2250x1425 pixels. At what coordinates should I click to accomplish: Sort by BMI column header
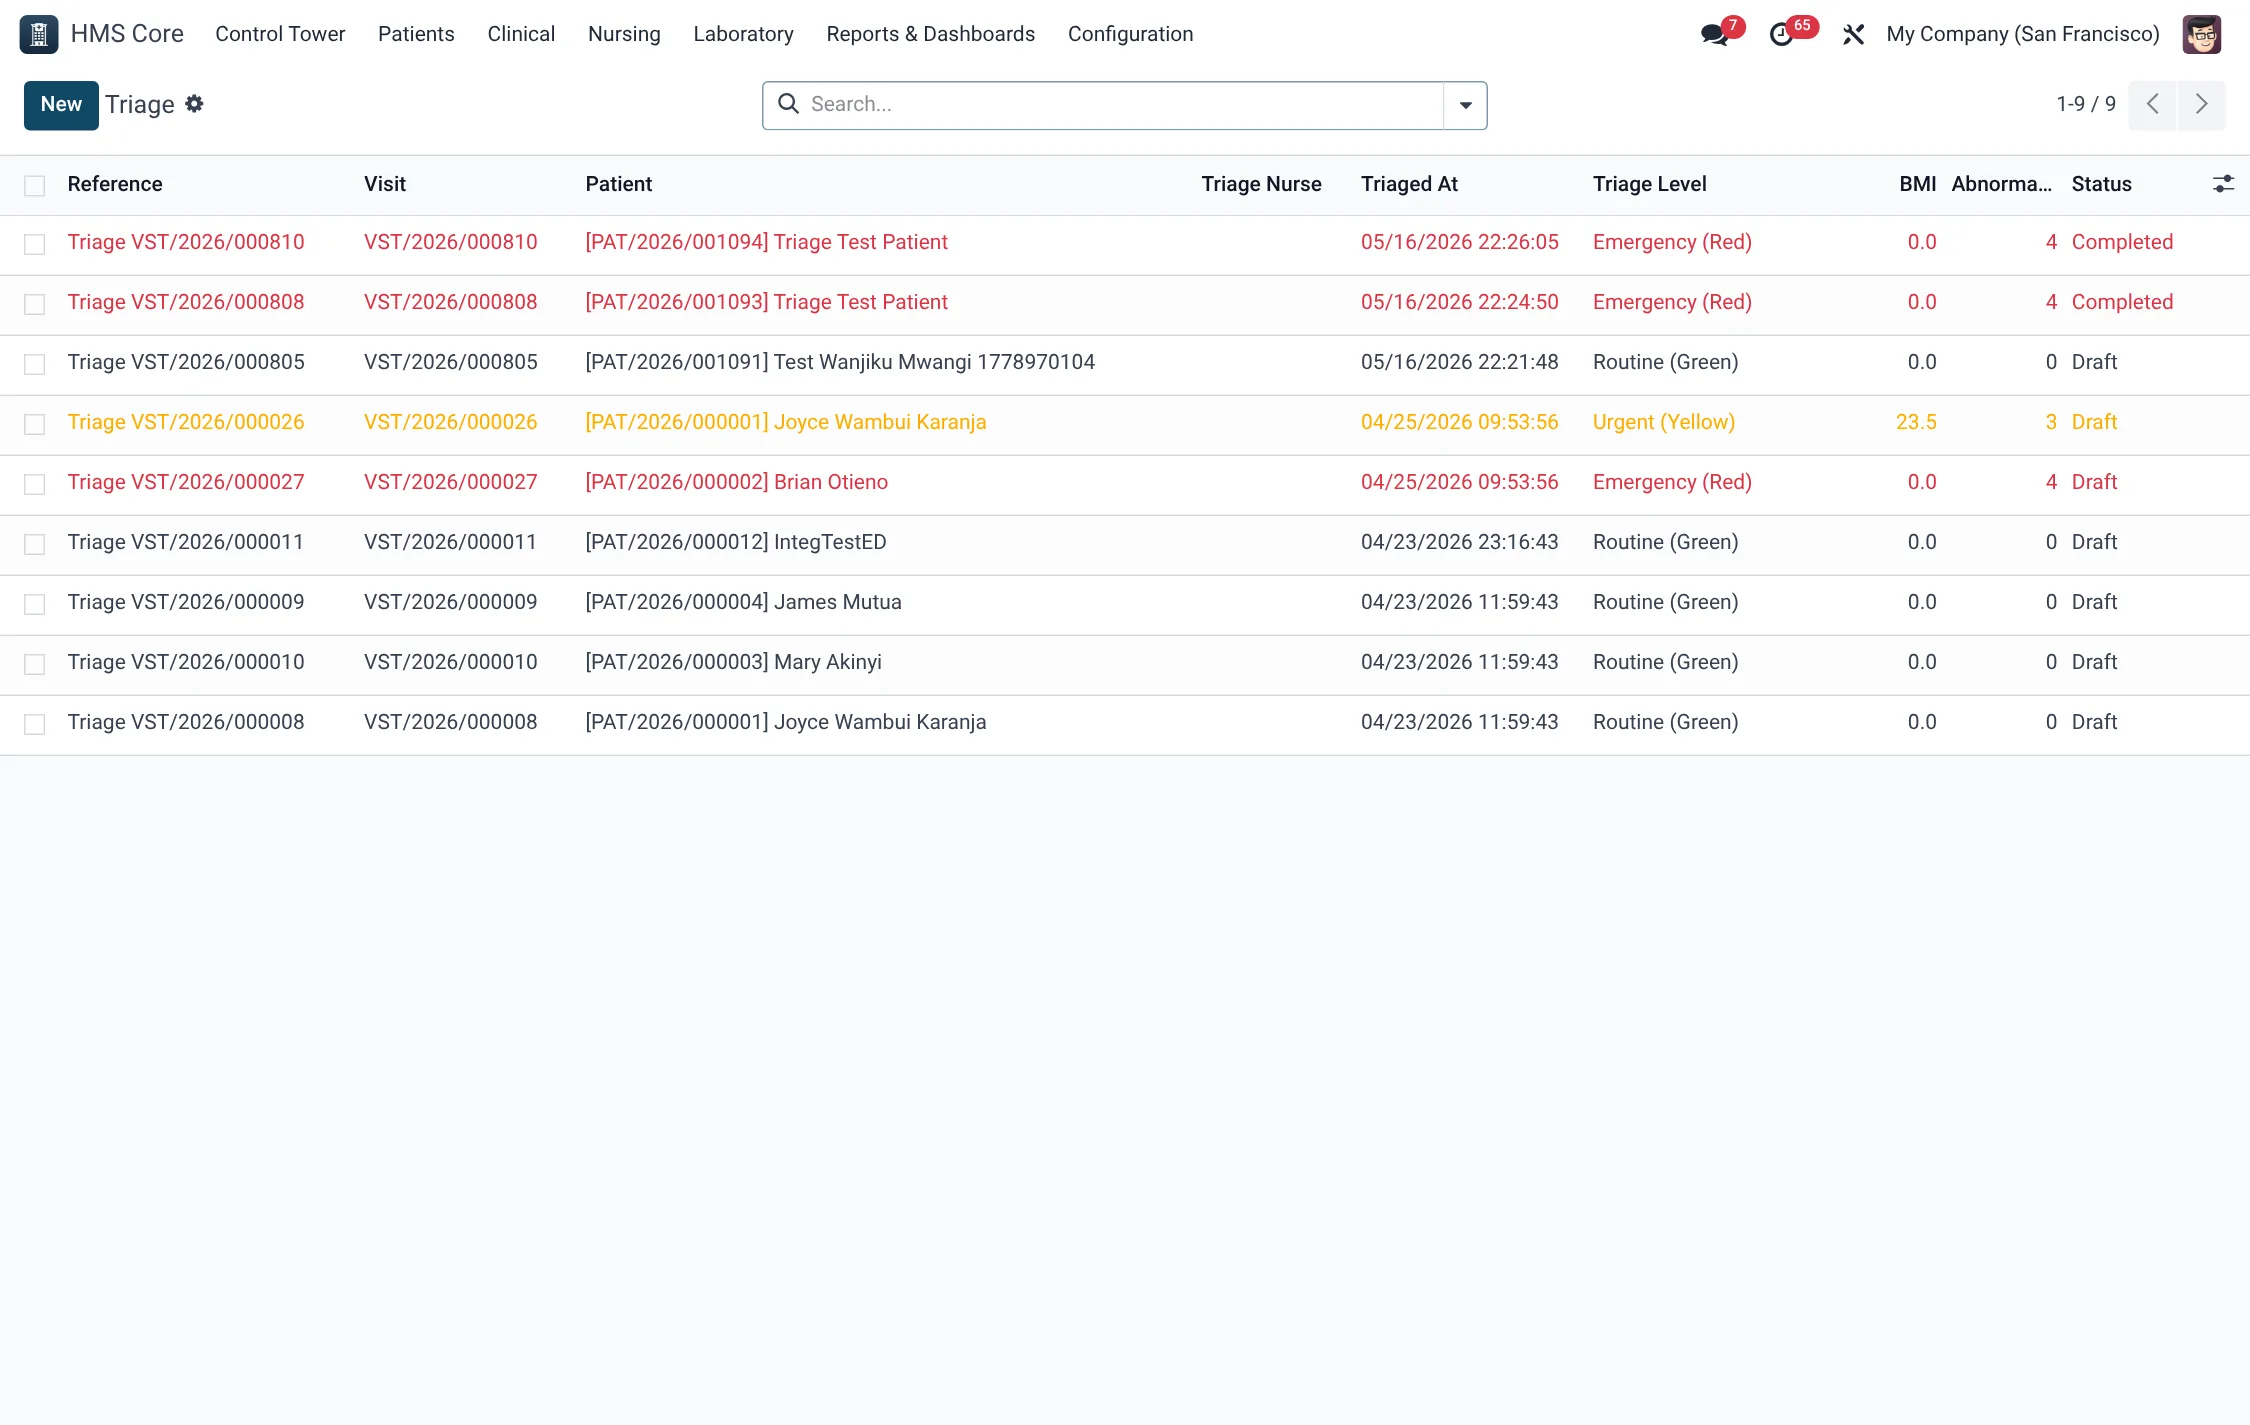tap(1917, 184)
